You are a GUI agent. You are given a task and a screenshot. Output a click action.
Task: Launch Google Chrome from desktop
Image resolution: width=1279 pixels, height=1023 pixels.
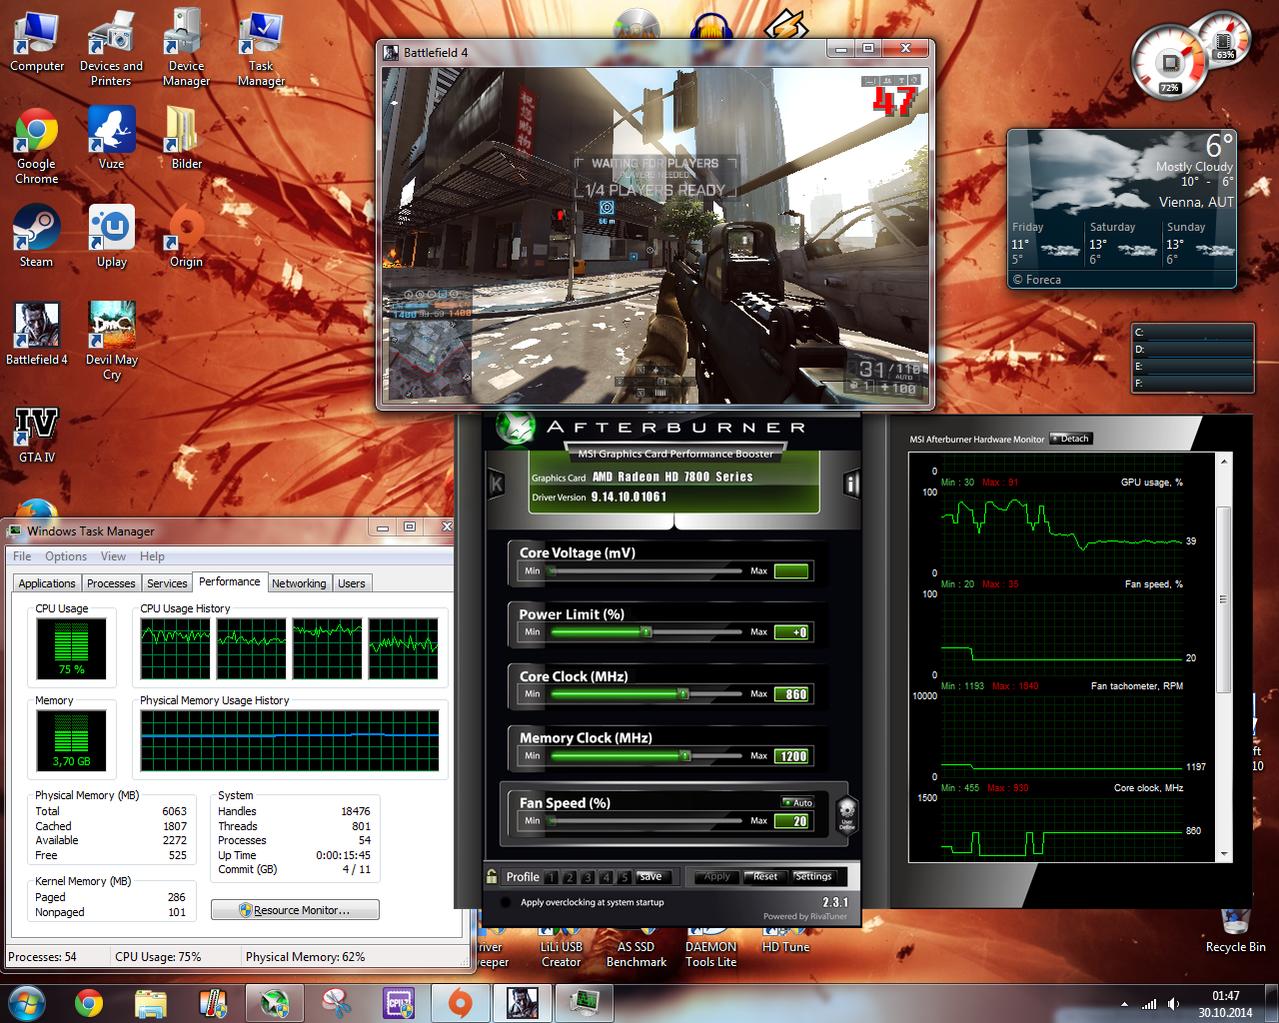click(36, 145)
